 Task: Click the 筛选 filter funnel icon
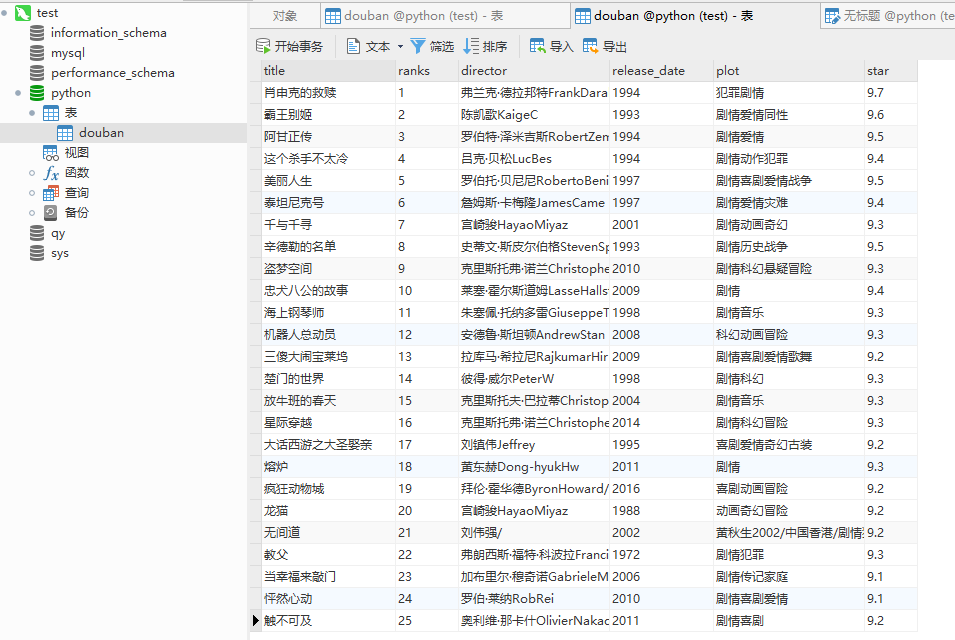[x=418, y=46]
